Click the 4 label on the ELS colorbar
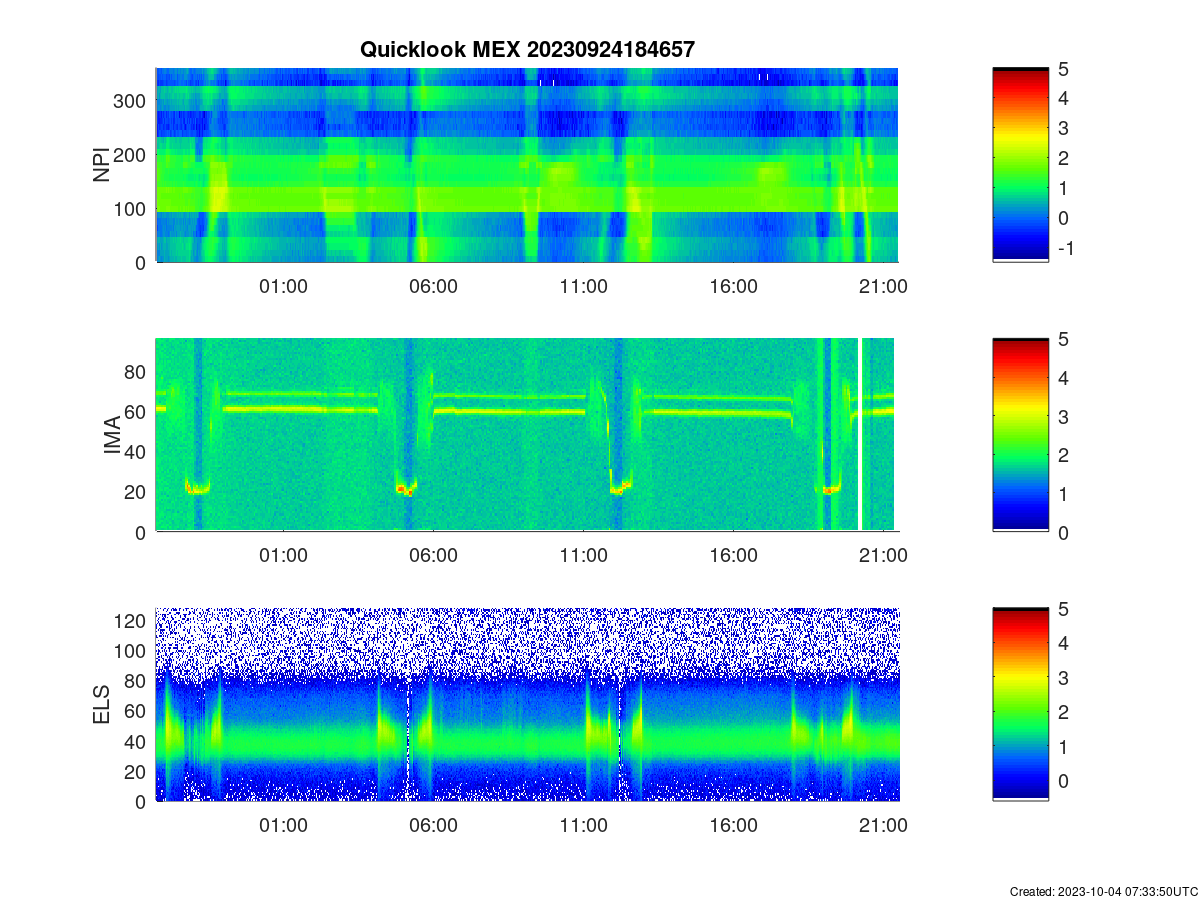Image resolution: width=1200 pixels, height=900 pixels. (x=1064, y=643)
